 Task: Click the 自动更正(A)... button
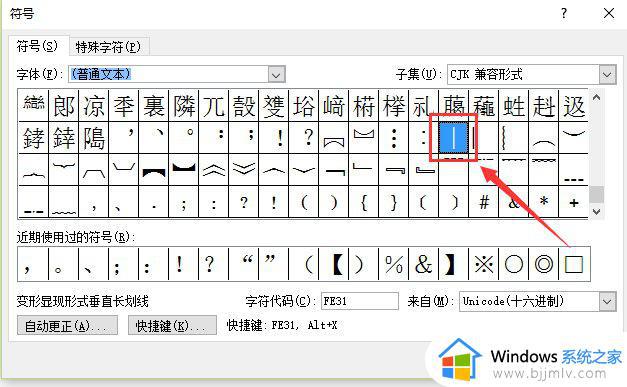coord(67,325)
